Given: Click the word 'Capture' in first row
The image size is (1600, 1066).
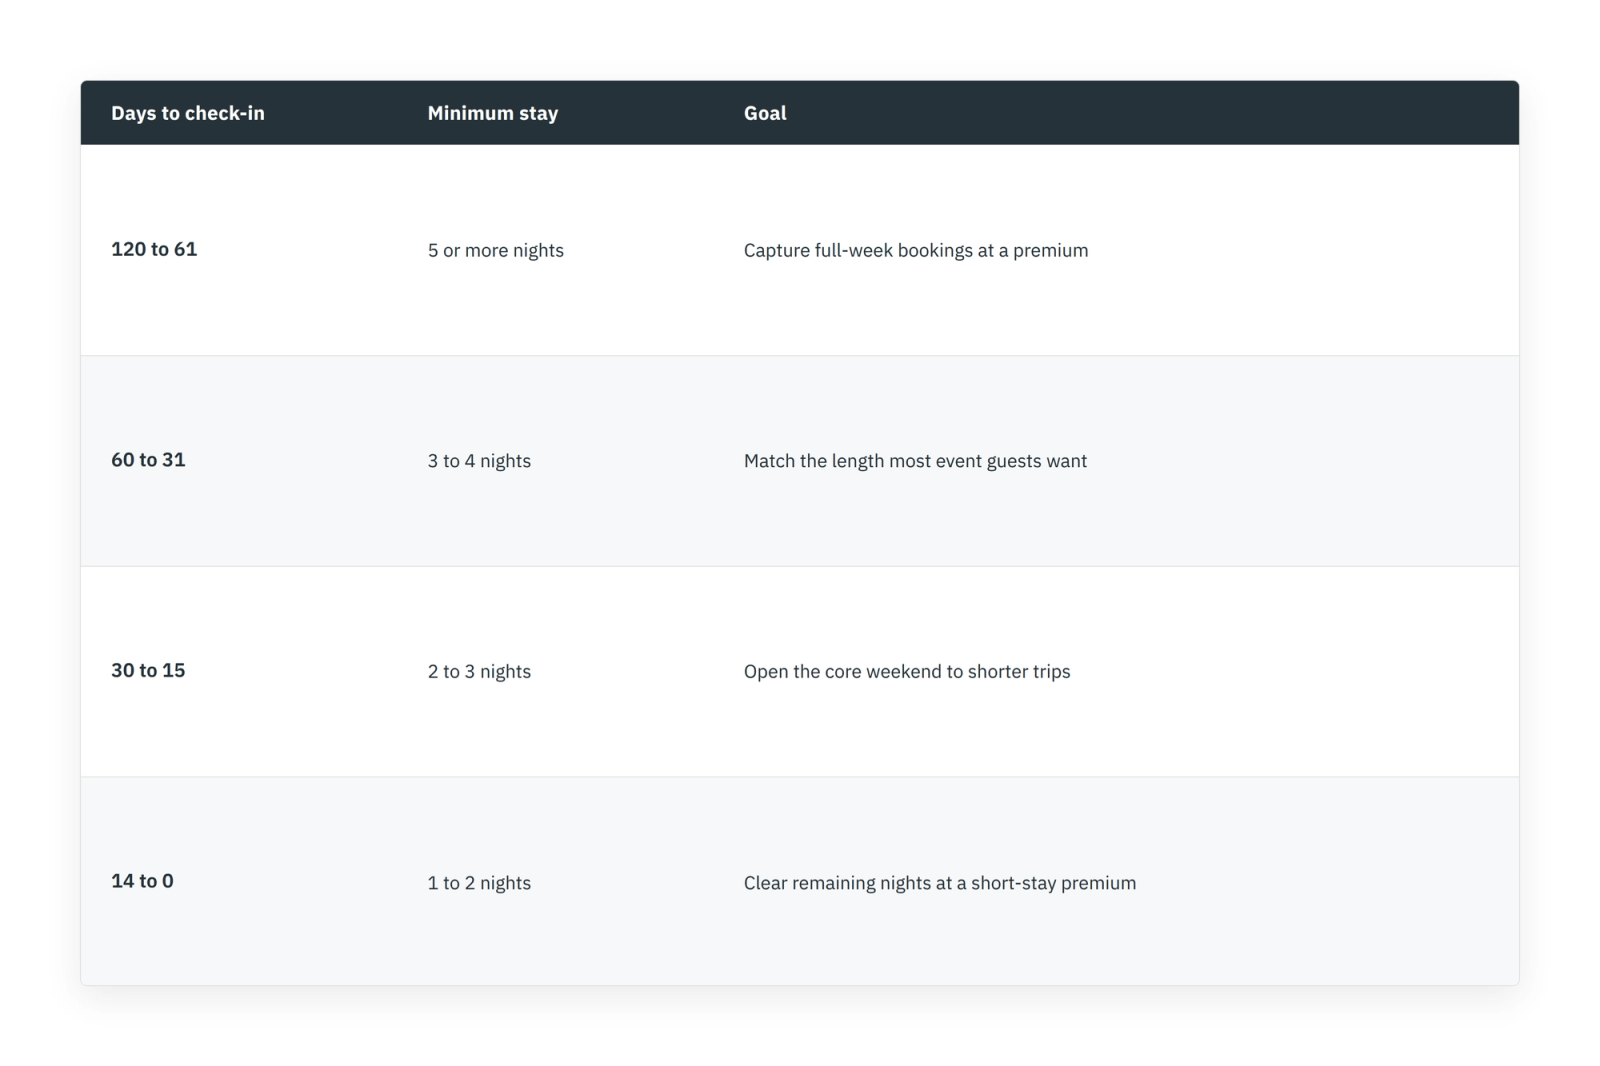Looking at the screenshot, I should (x=777, y=251).
